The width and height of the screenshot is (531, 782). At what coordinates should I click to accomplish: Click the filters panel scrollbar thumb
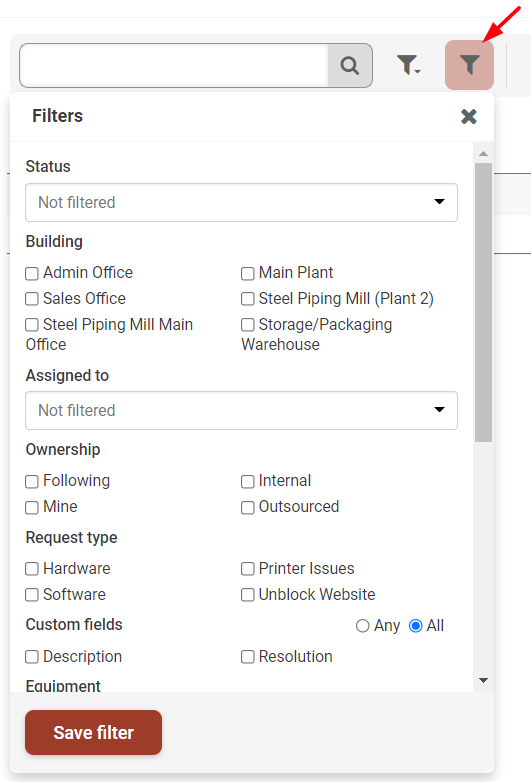tap(483, 302)
